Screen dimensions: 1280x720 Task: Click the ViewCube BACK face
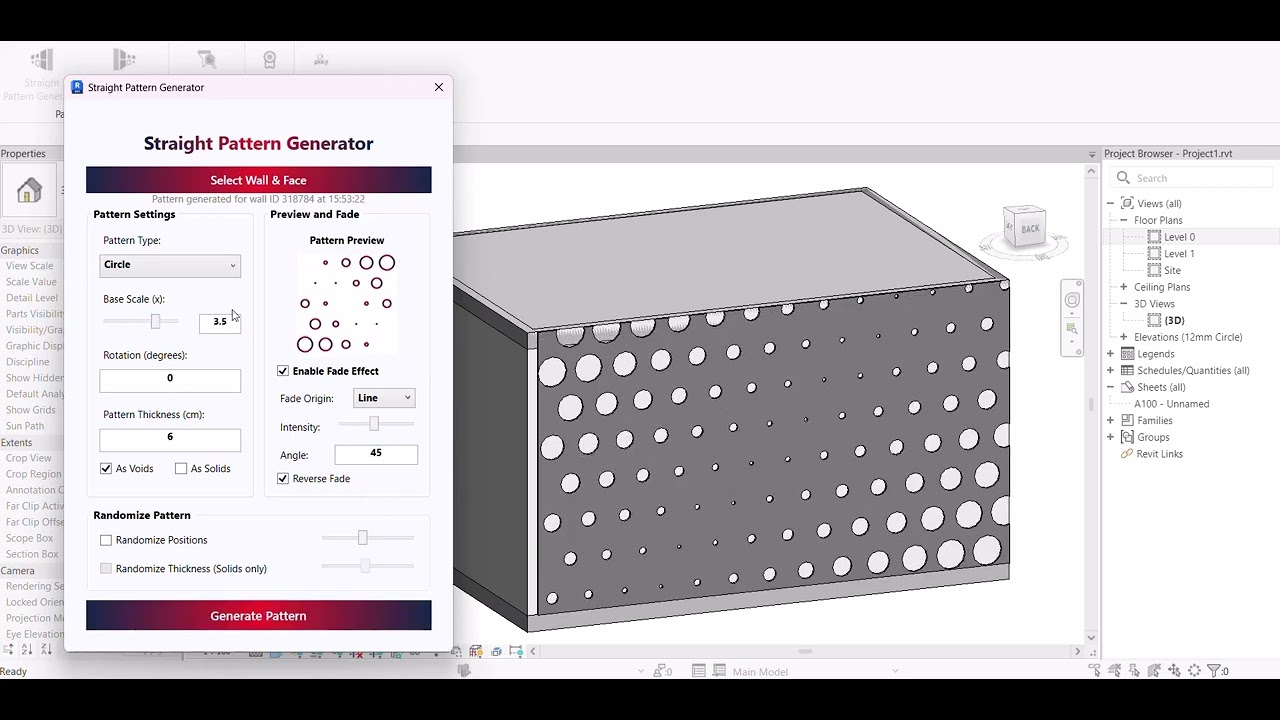(1029, 229)
